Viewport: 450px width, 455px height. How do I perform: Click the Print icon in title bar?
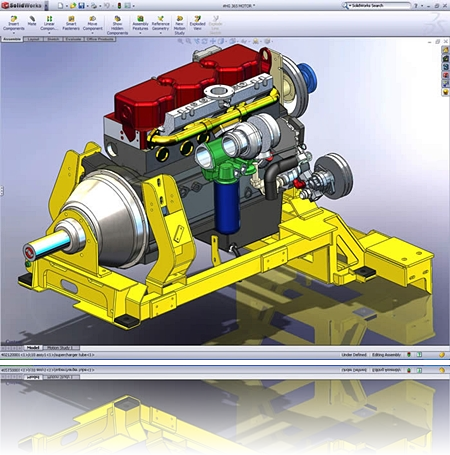point(94,5)
